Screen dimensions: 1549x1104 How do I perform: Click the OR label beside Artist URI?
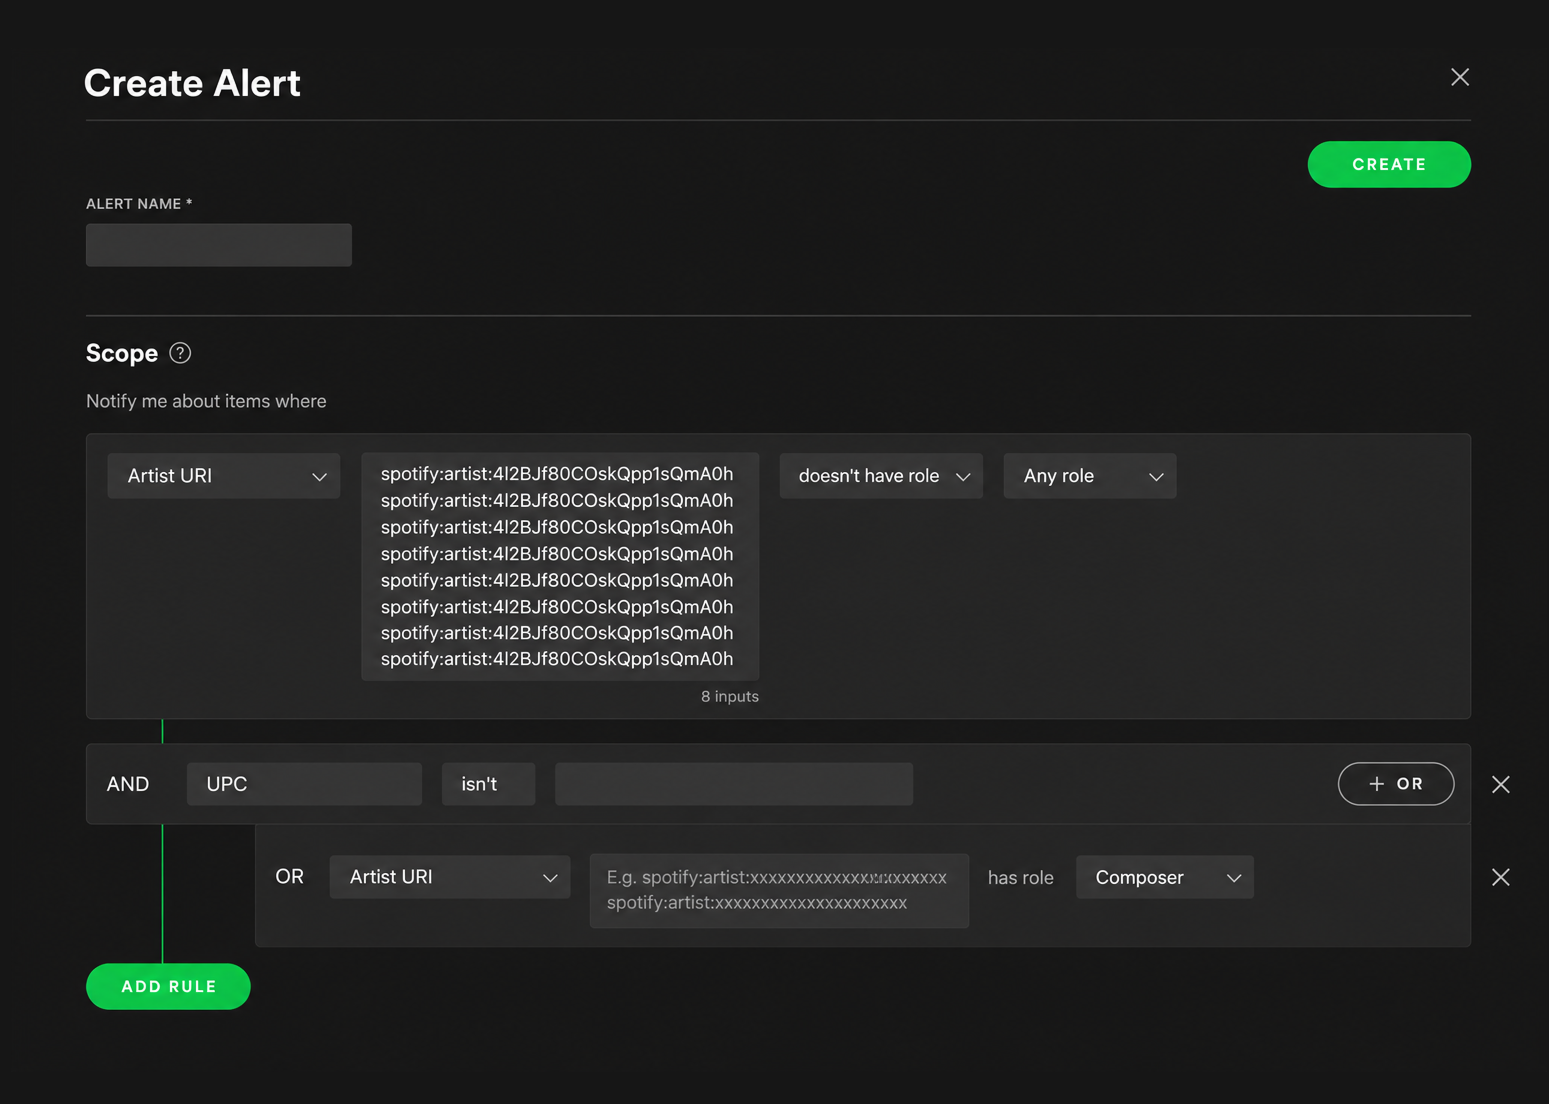click(290, 876)
